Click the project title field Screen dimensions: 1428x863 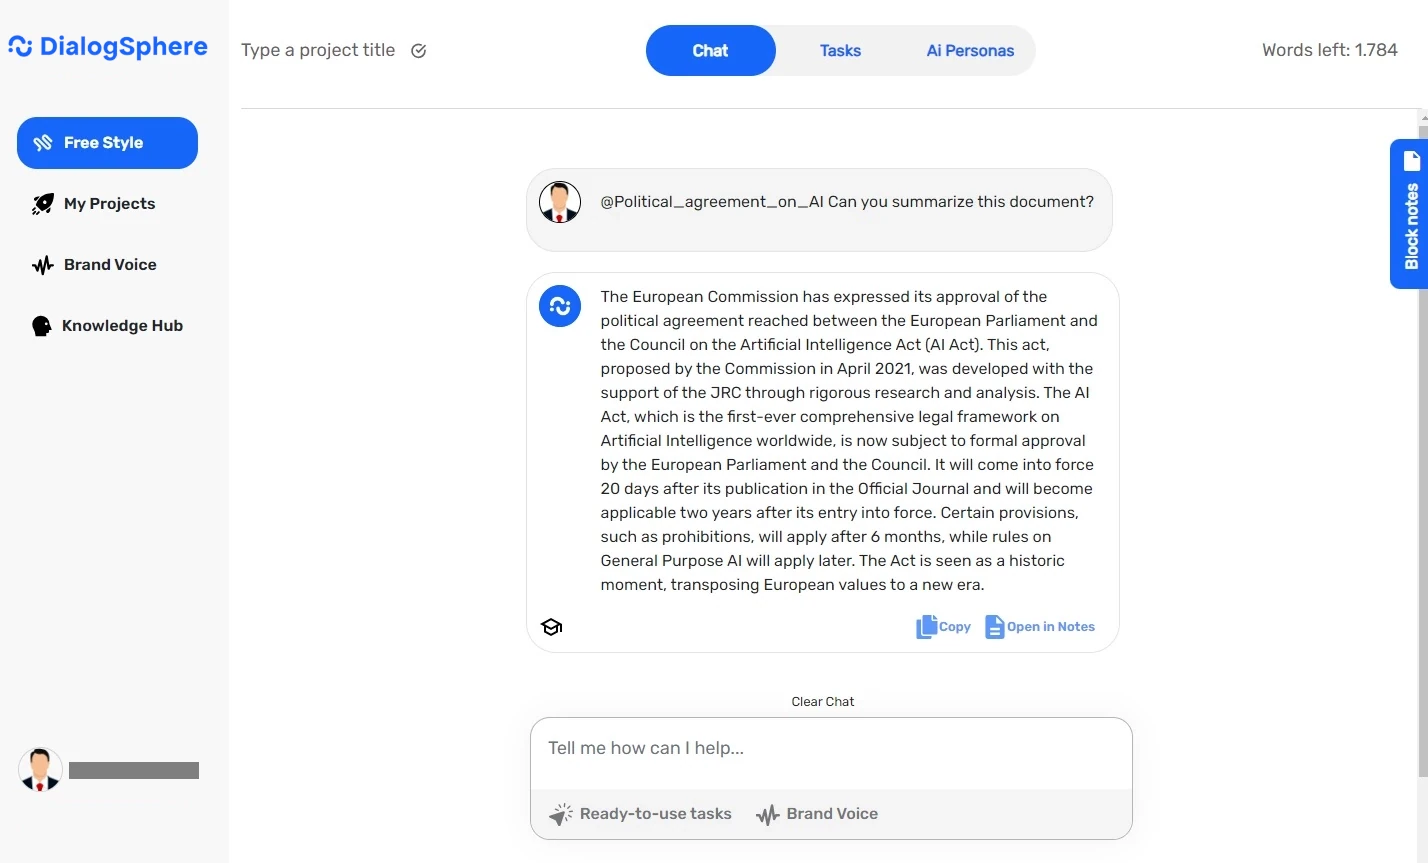tap(318, 51)
